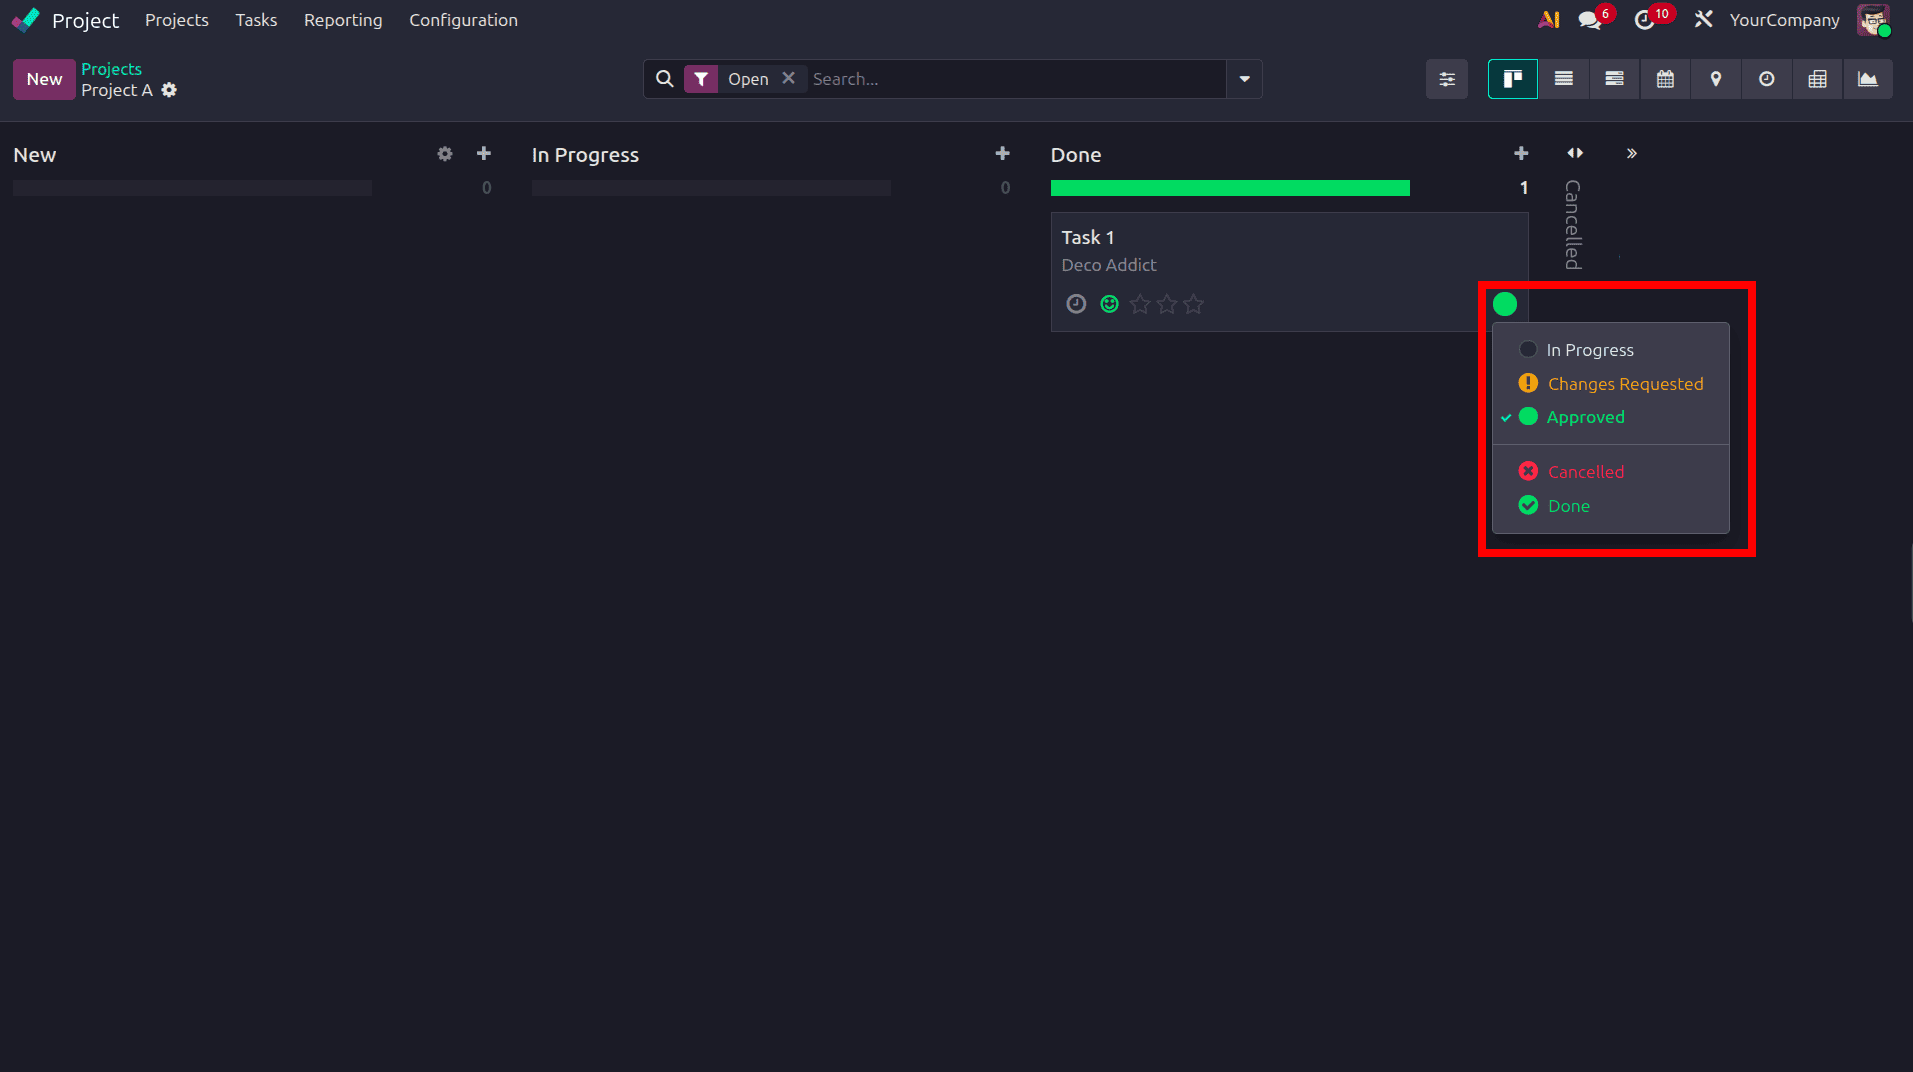Switch to Gantt view
This screenshot has width=1913, height=1072.
[x=1614, y=79]
